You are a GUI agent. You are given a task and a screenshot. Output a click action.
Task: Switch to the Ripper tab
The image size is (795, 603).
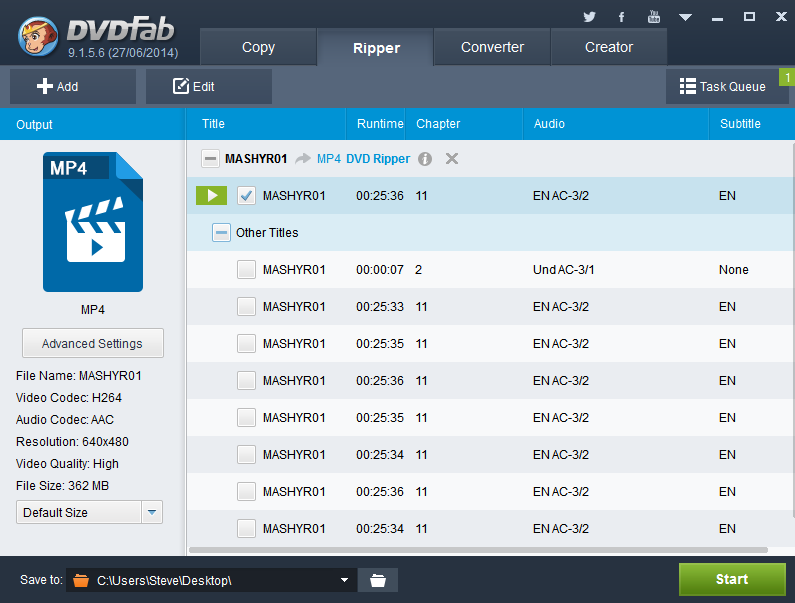[x=376, y=48]
